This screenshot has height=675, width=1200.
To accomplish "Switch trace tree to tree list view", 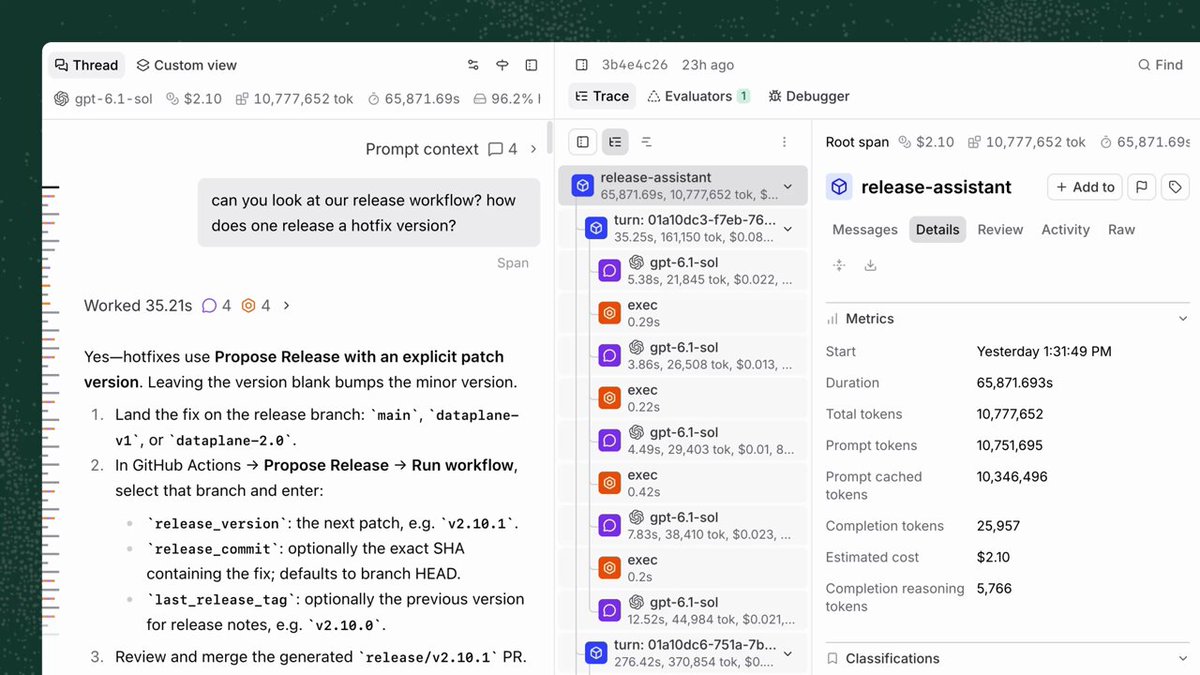I will (x=615, y=142).
